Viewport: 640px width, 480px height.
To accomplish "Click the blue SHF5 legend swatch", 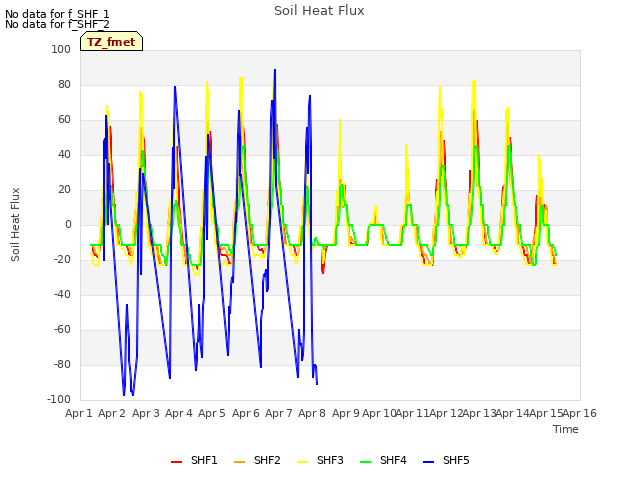I will tap(428, 462).
